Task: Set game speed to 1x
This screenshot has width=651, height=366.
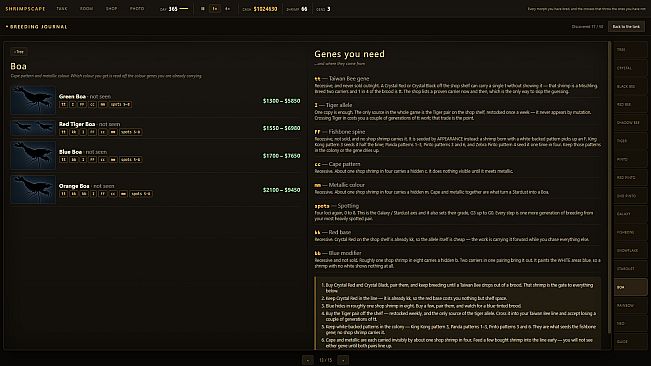Action: pos(215,9)
